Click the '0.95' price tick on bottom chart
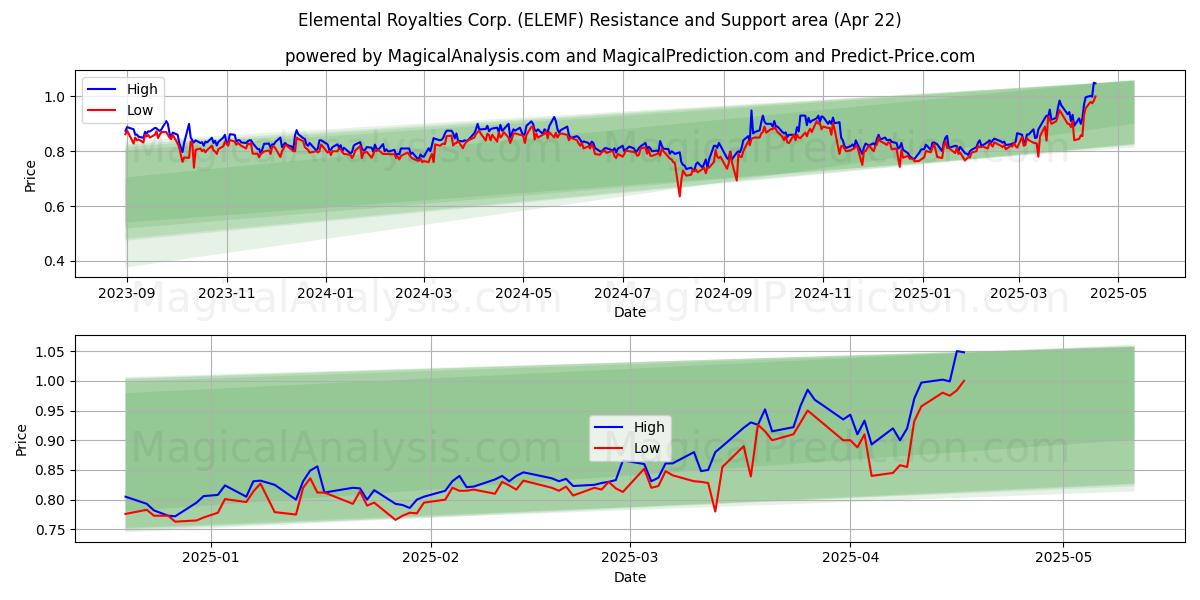 pos(51,411)
